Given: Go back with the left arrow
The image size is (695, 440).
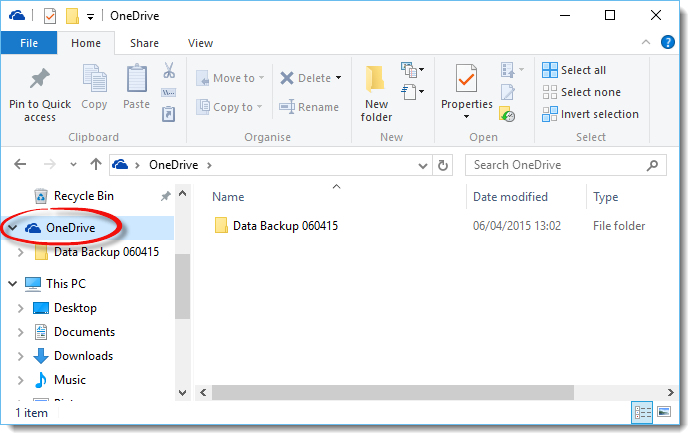Looking at the screenshot, I should pyautogui.click(x=20, y=165).
